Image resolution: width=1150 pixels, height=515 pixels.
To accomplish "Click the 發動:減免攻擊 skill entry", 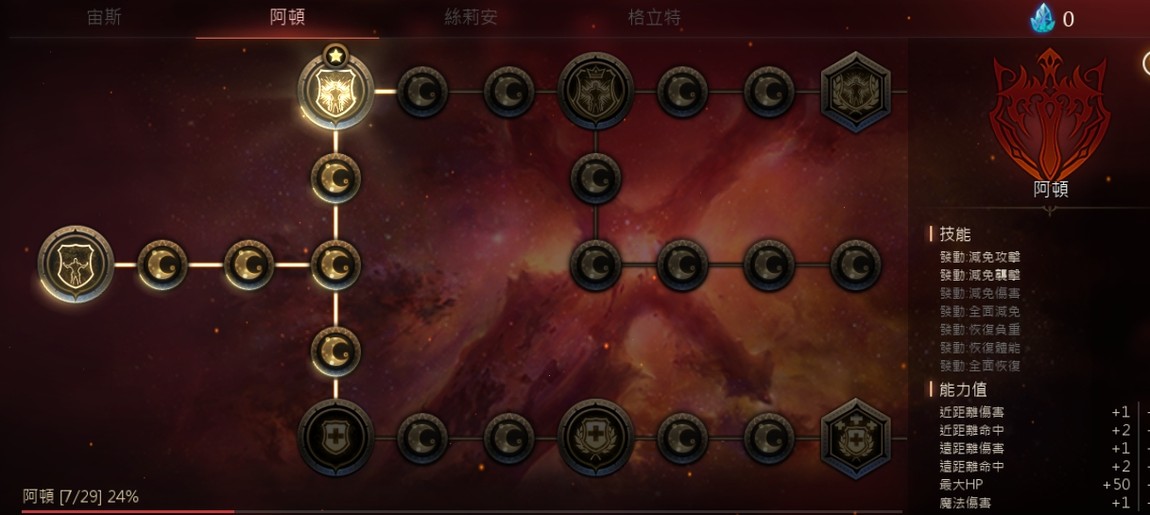I will pos(980,258).
